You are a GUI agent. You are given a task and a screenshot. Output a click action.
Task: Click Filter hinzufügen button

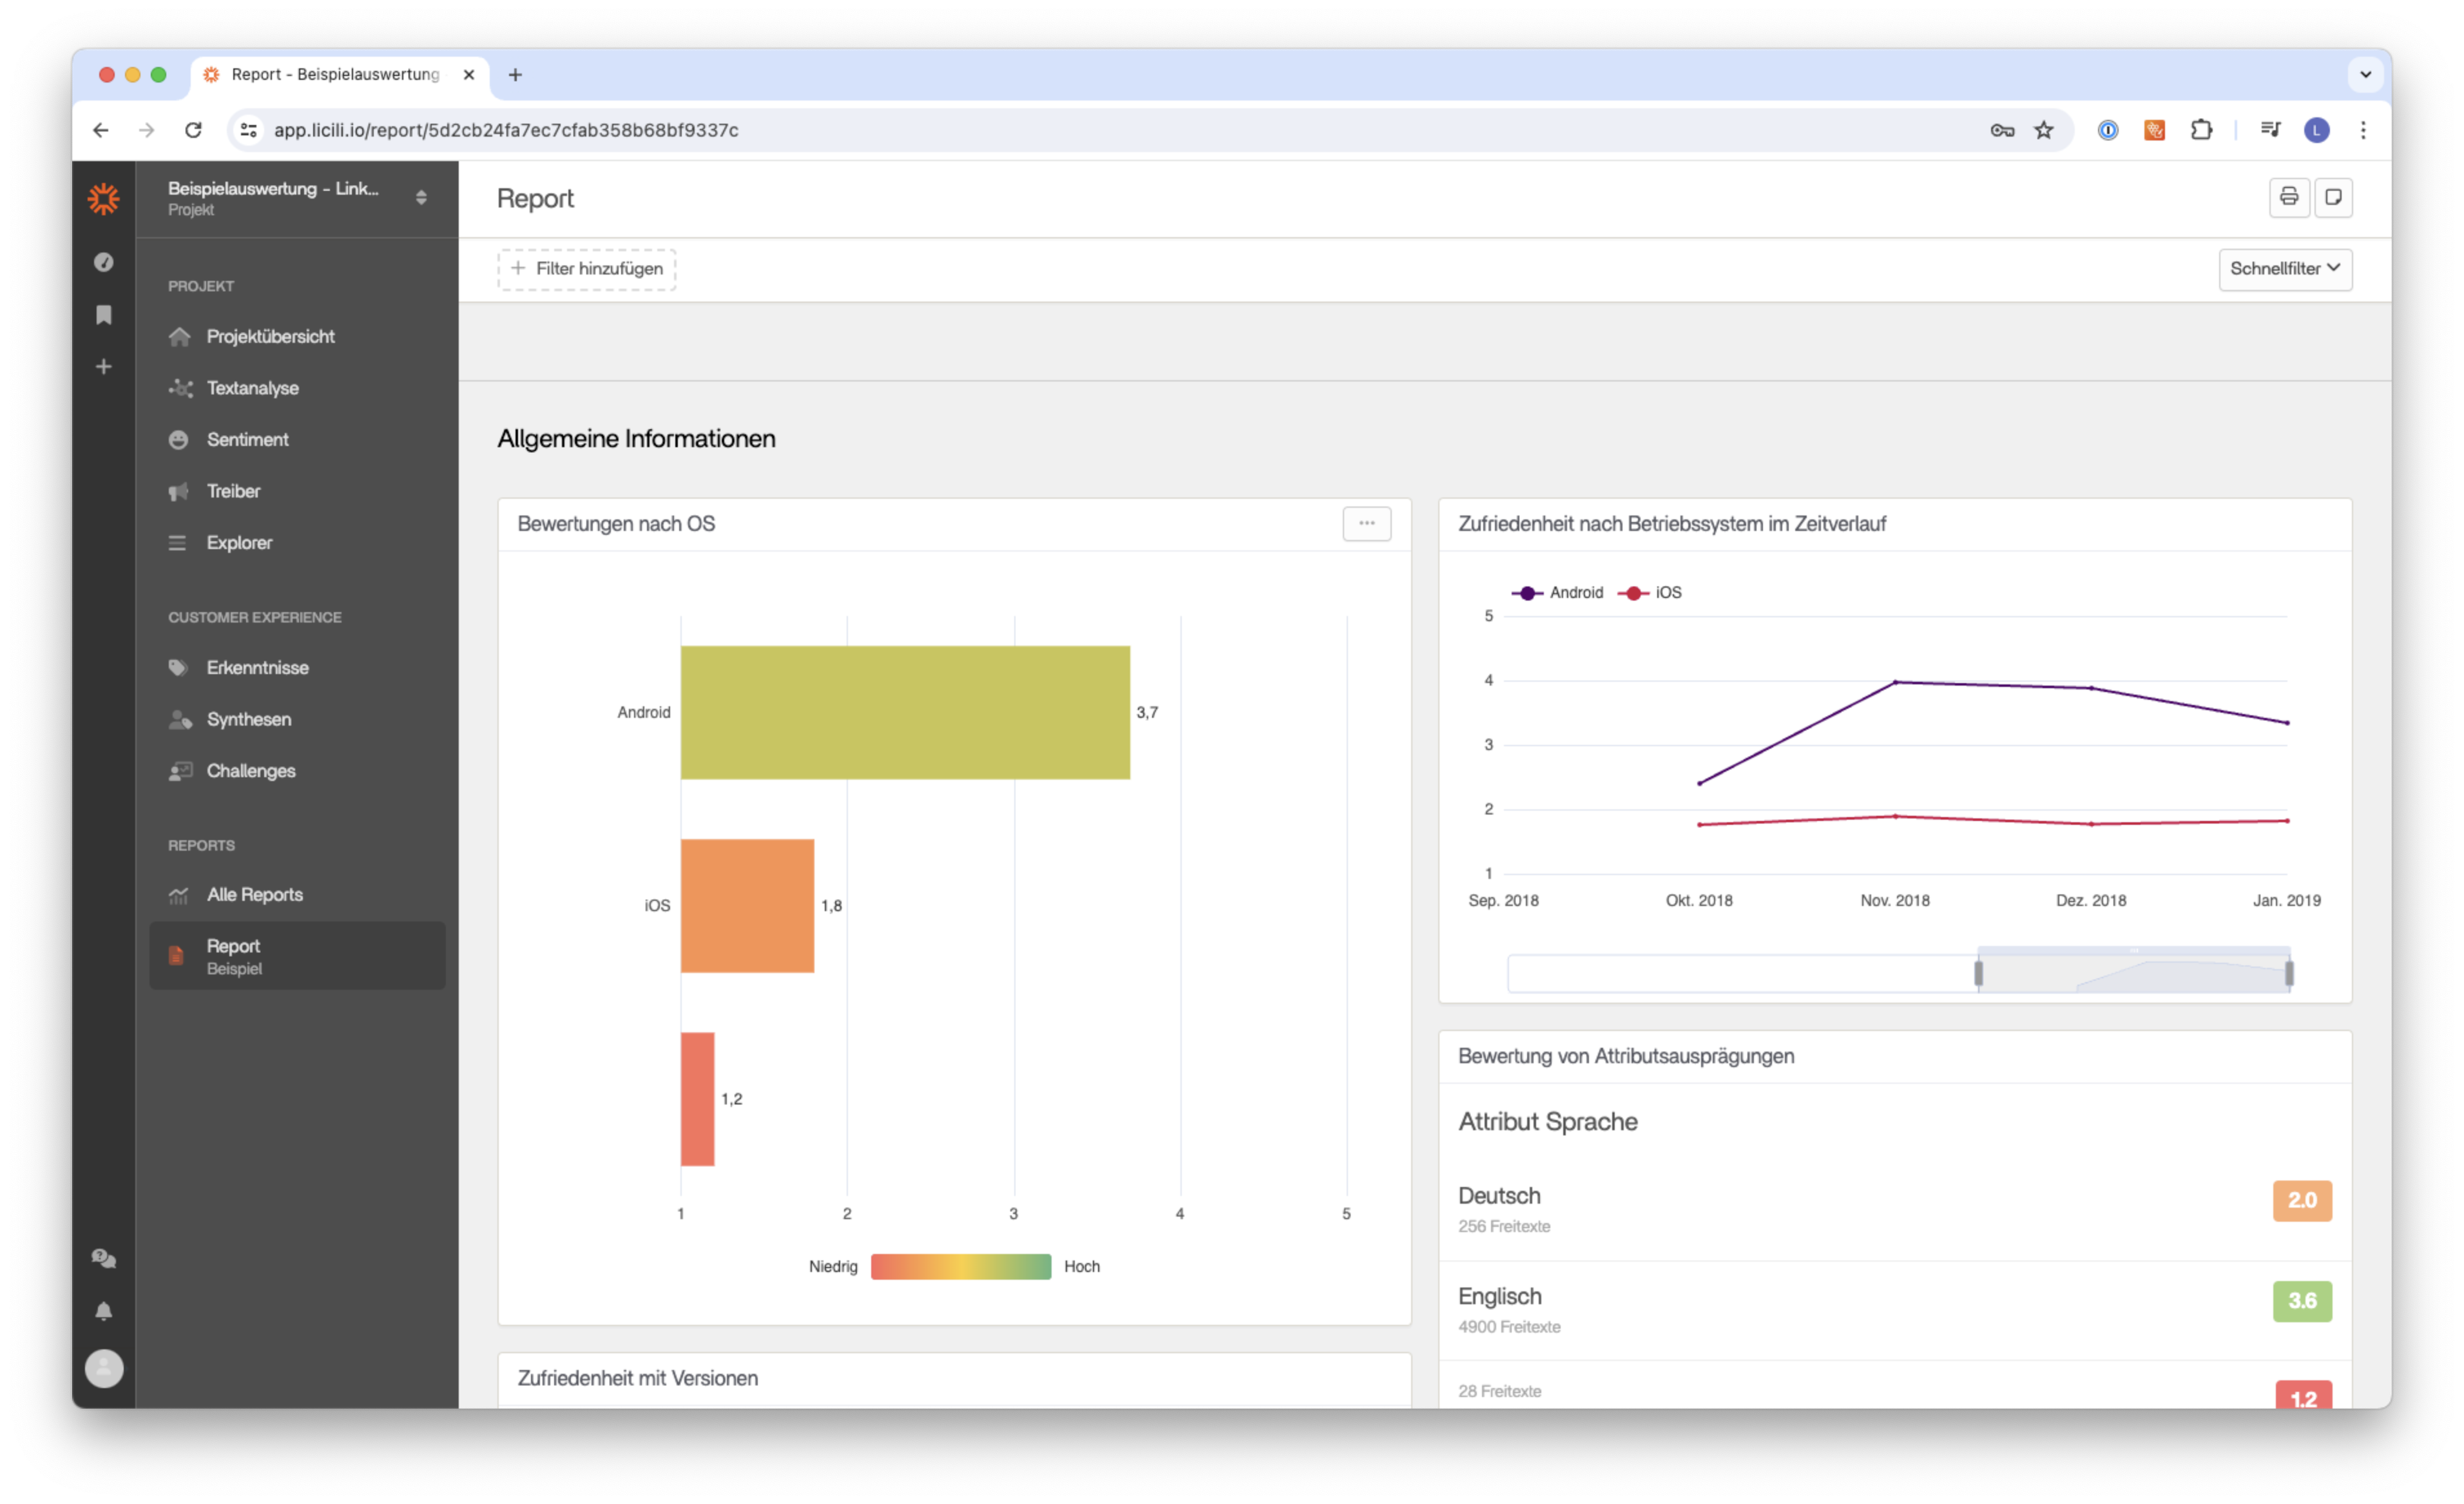[587, 269]
